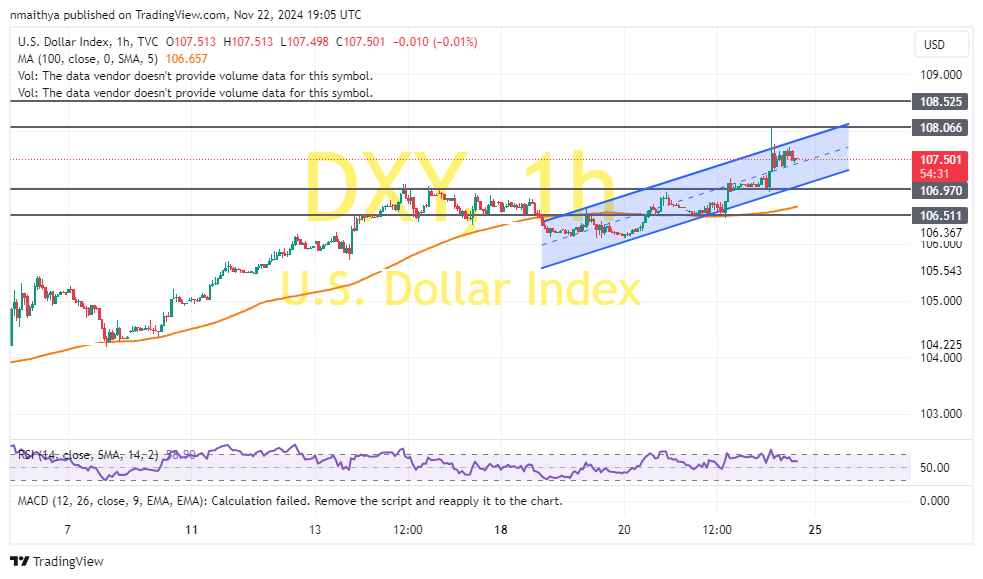Click the date label 18 on time axis
This screenshot has height=579, width=983.
(500, 530)
